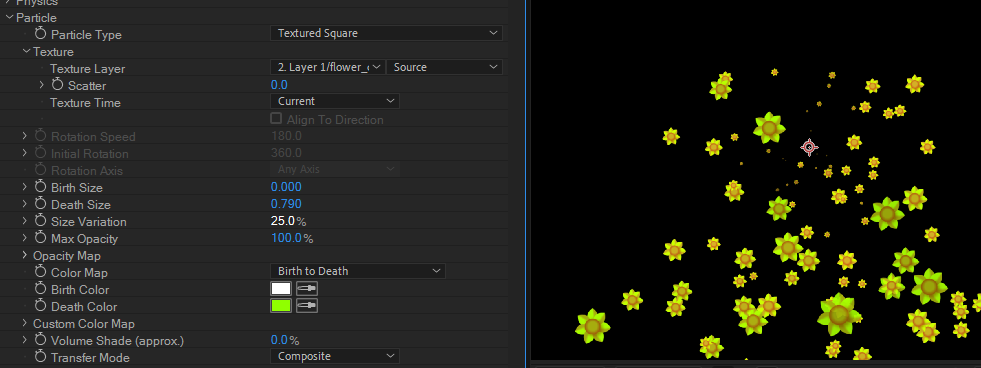Expand the Death Size property
The image size is (981, 368).
pos(25,204)
